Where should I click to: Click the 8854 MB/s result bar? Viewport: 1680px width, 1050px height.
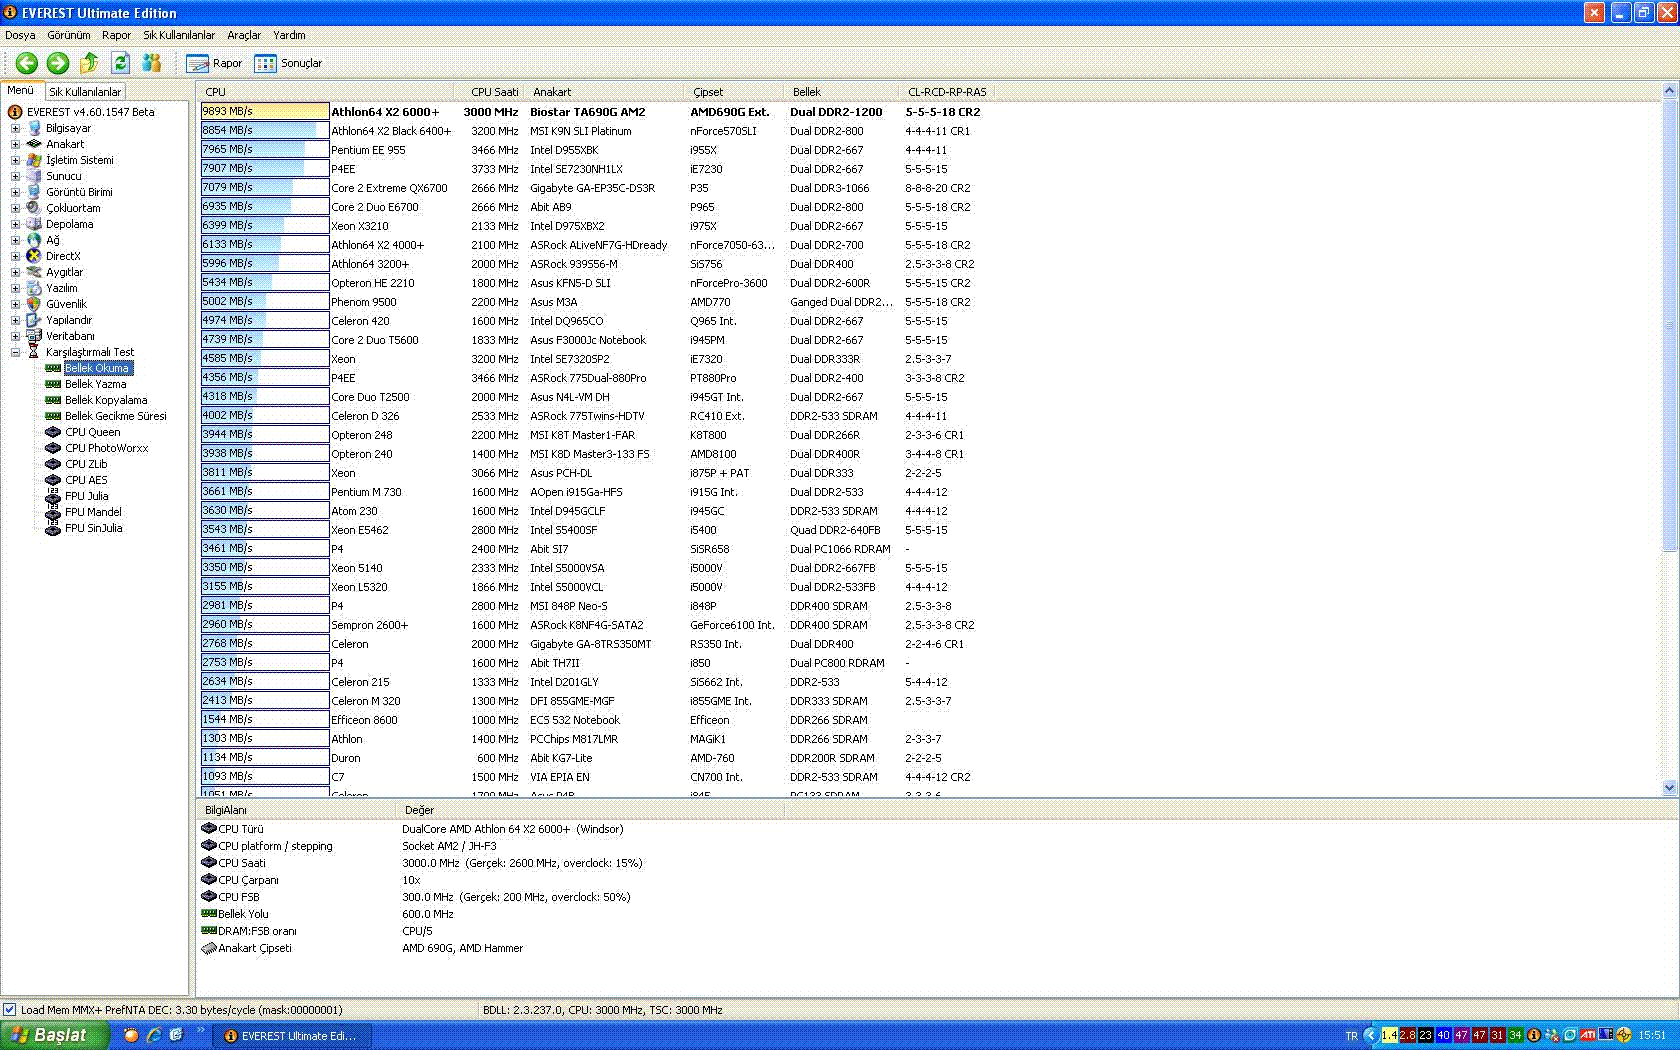tap(265, 130)
